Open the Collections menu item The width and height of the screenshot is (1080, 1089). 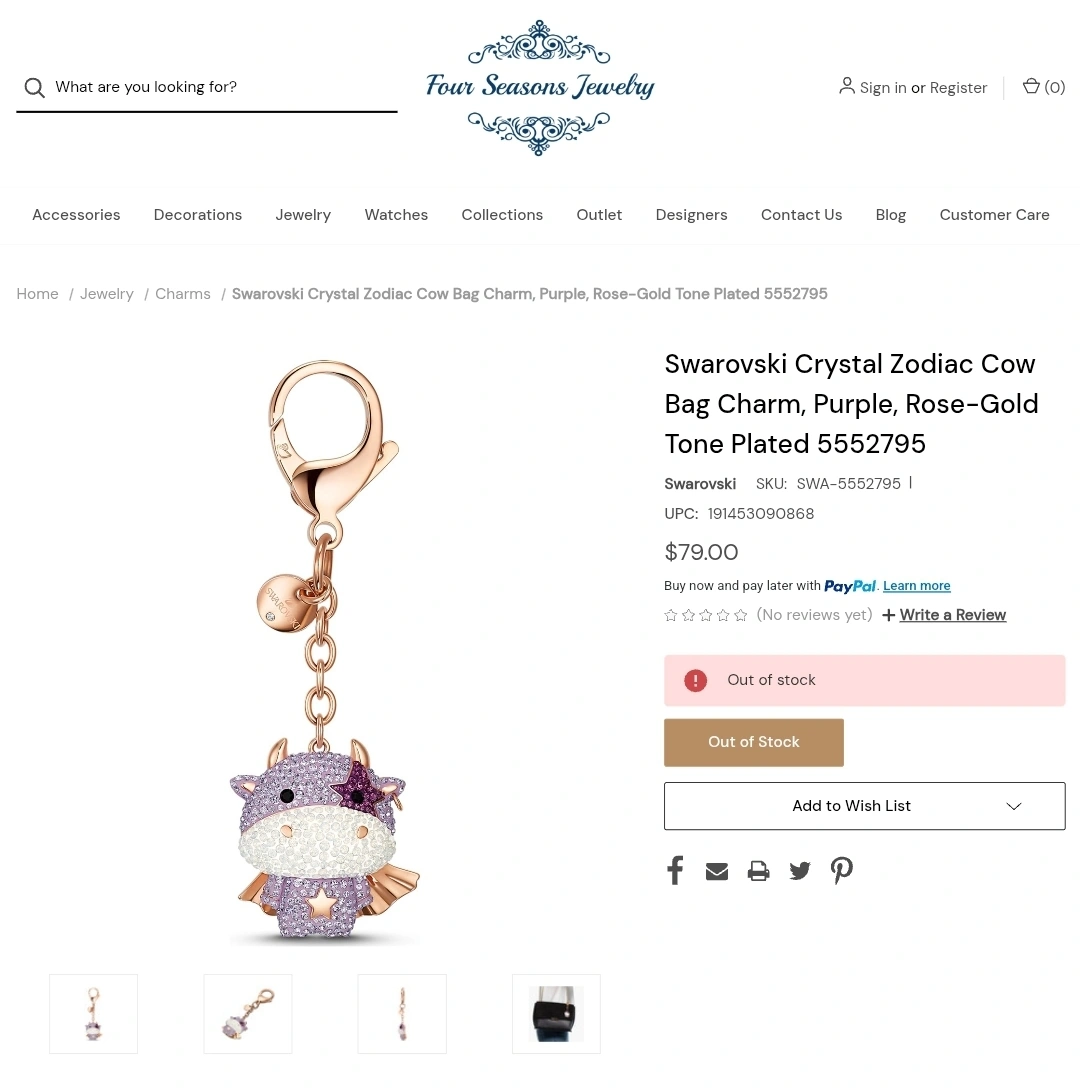coord(502,215)
